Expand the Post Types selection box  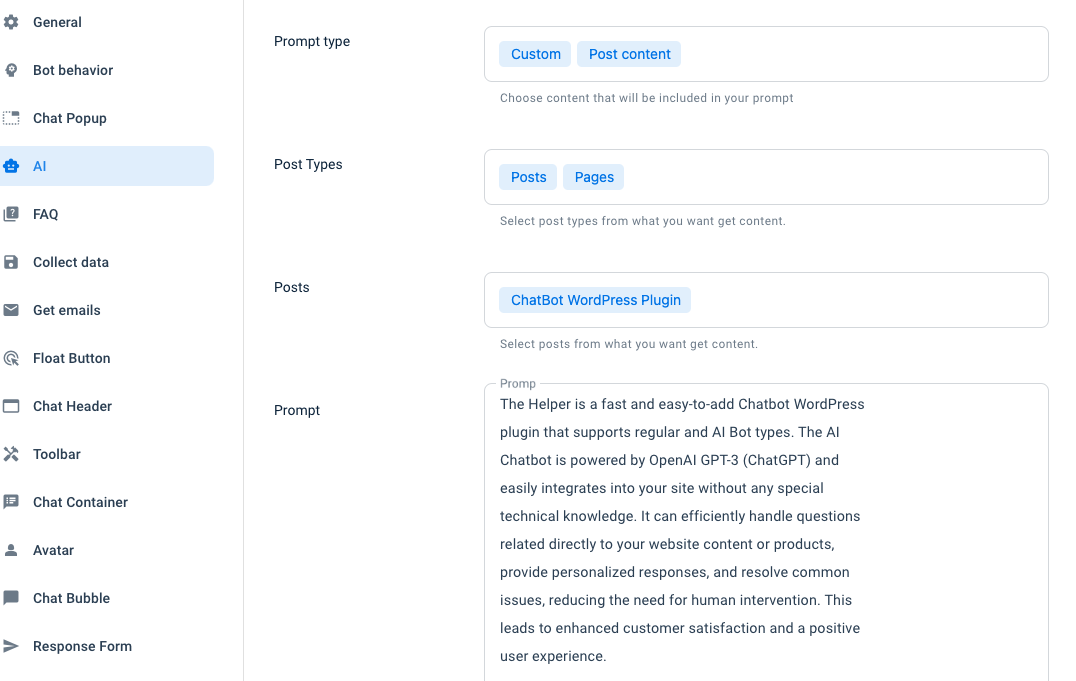[766, 177]
